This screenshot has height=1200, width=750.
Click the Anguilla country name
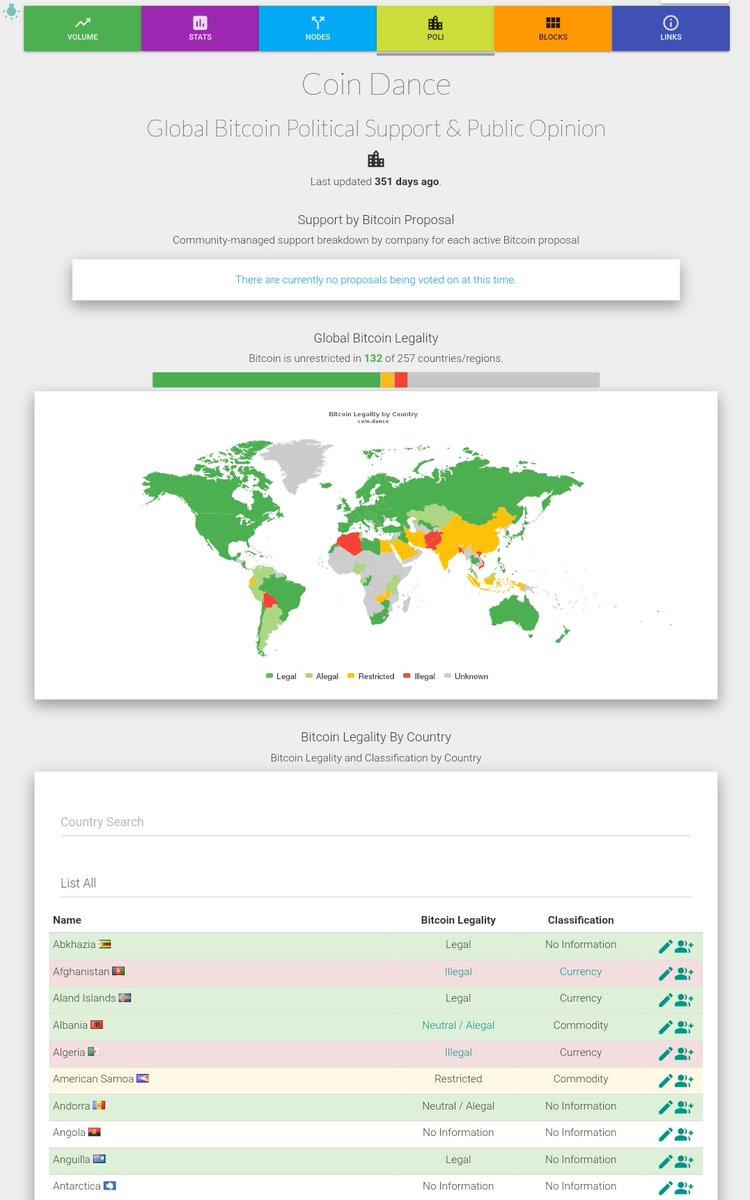click(72, 1160)
